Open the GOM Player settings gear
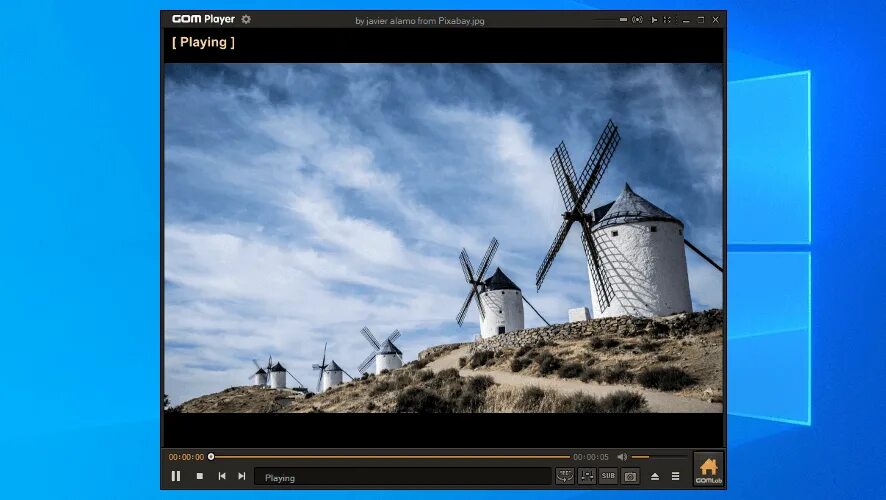886x500 pixels. tap(246, 19)
